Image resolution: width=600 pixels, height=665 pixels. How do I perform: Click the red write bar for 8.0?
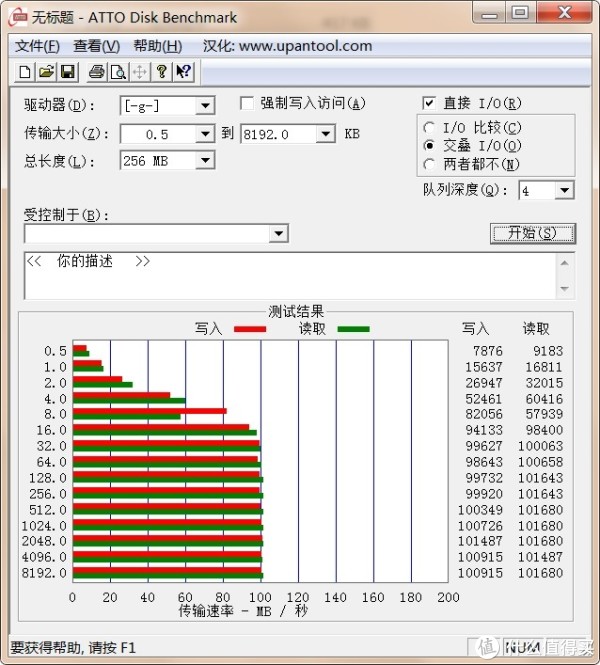pyautogui.click(x=150, y=411)
